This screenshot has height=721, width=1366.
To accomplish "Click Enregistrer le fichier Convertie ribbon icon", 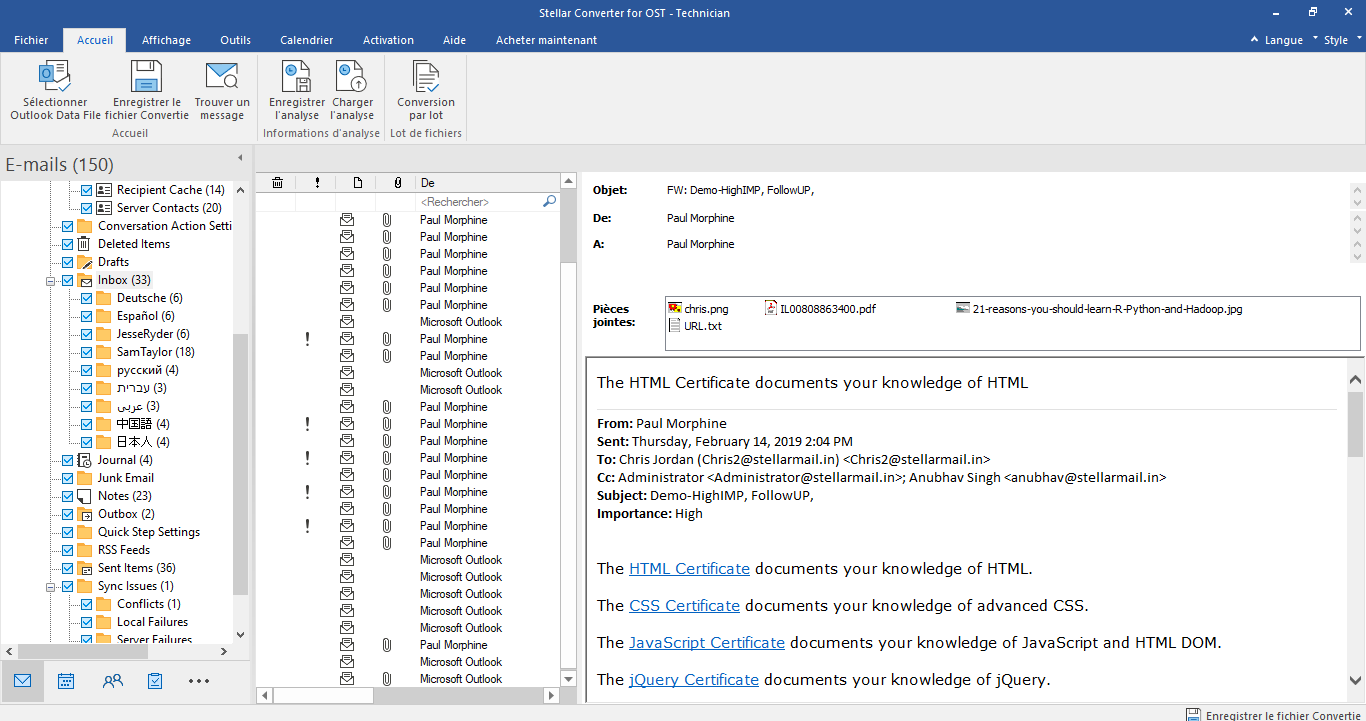I will coord(147,77).
